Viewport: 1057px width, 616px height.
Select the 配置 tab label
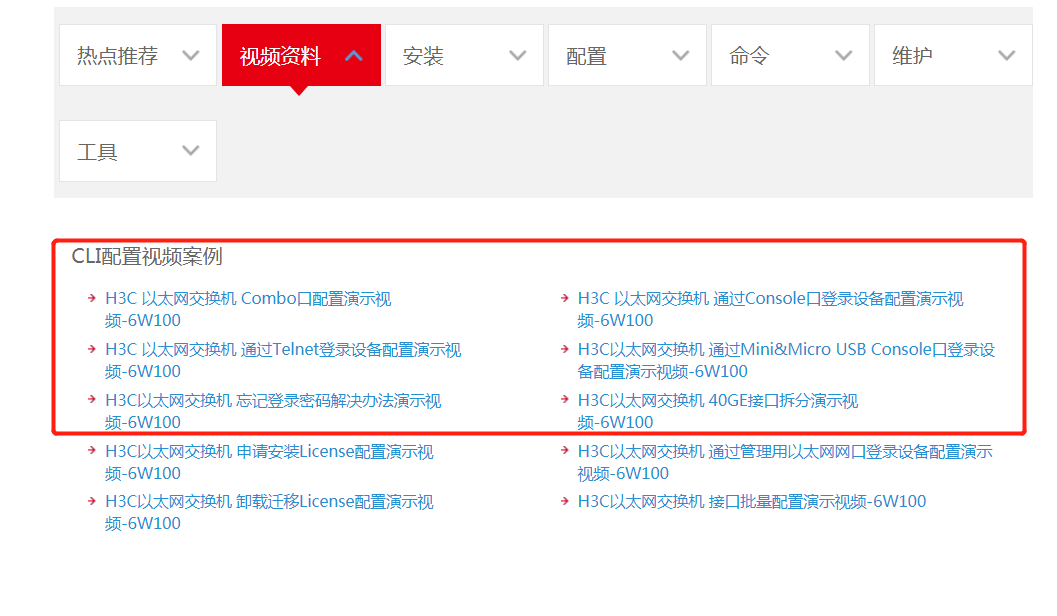tap(586, 56)
